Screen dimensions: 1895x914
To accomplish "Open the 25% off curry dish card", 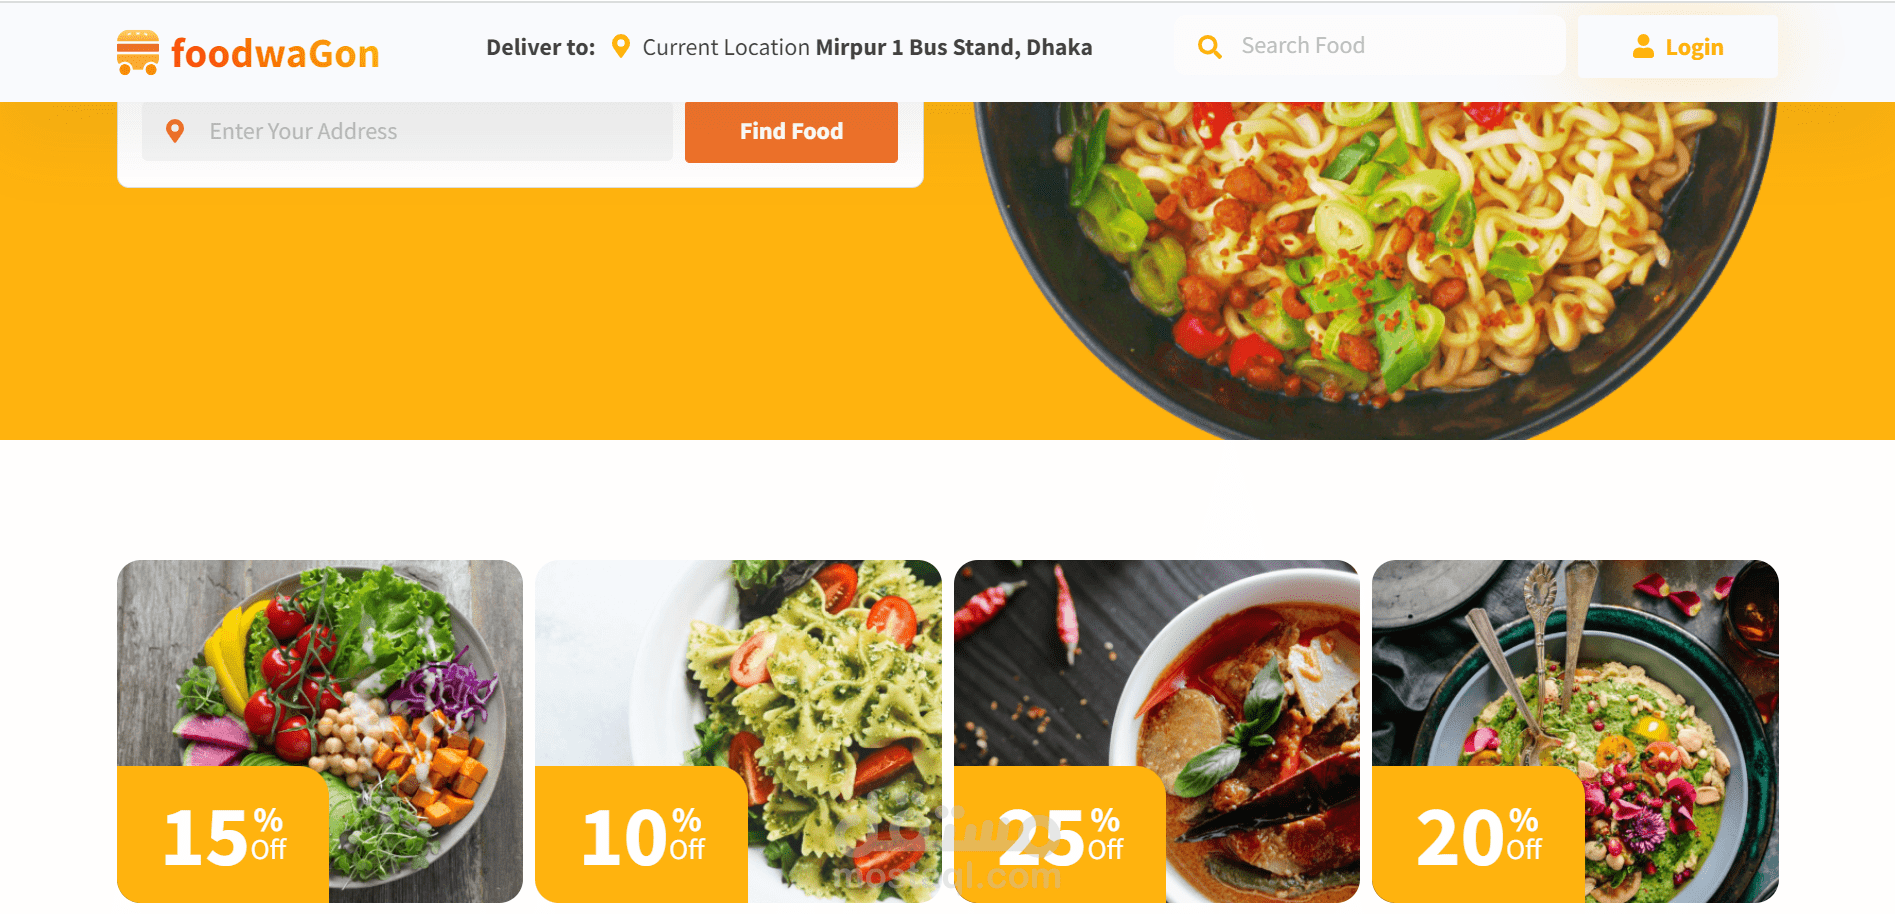I will [1157, 731].
